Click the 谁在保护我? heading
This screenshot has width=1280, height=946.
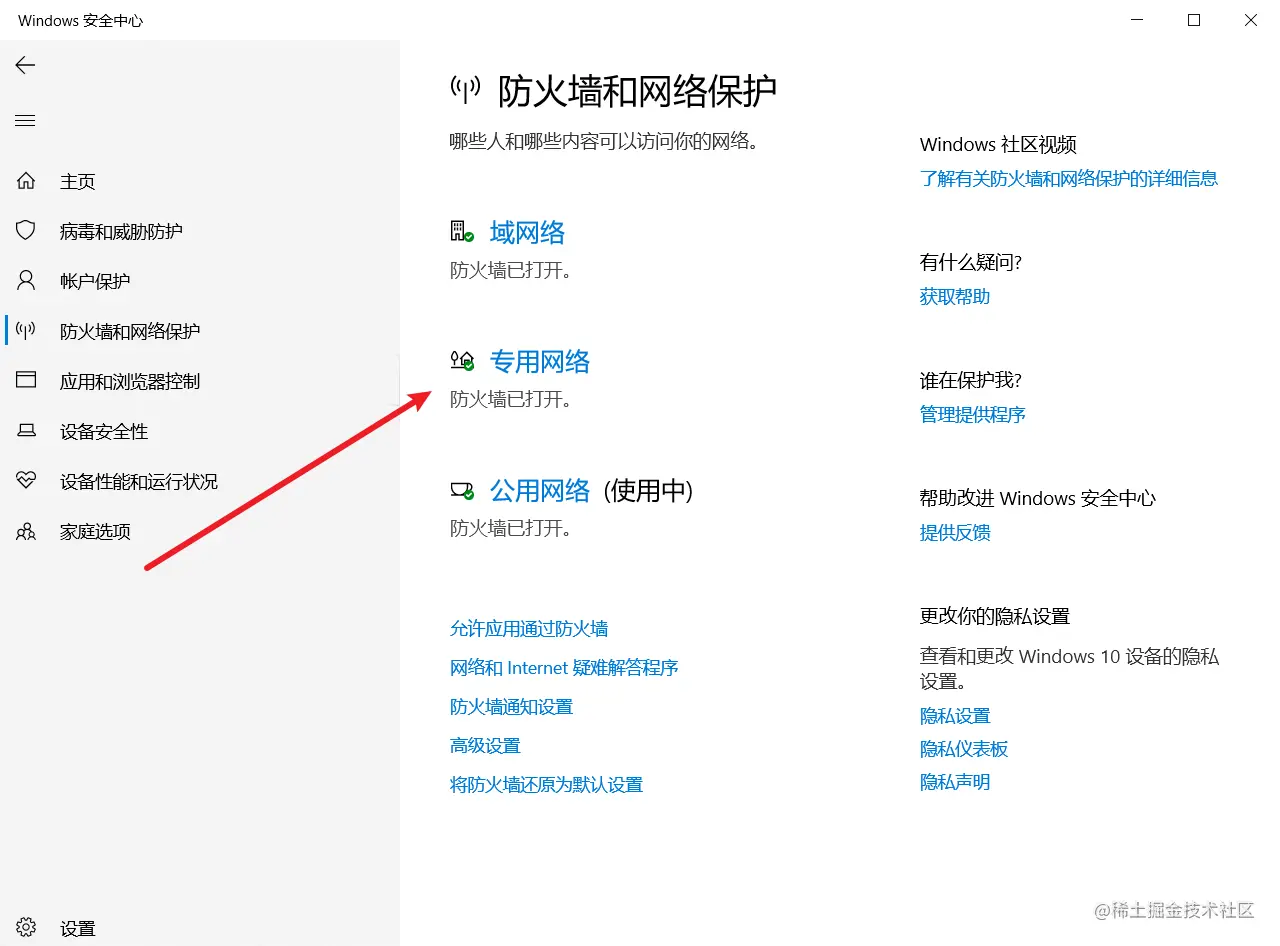click(x=971, y=380)
